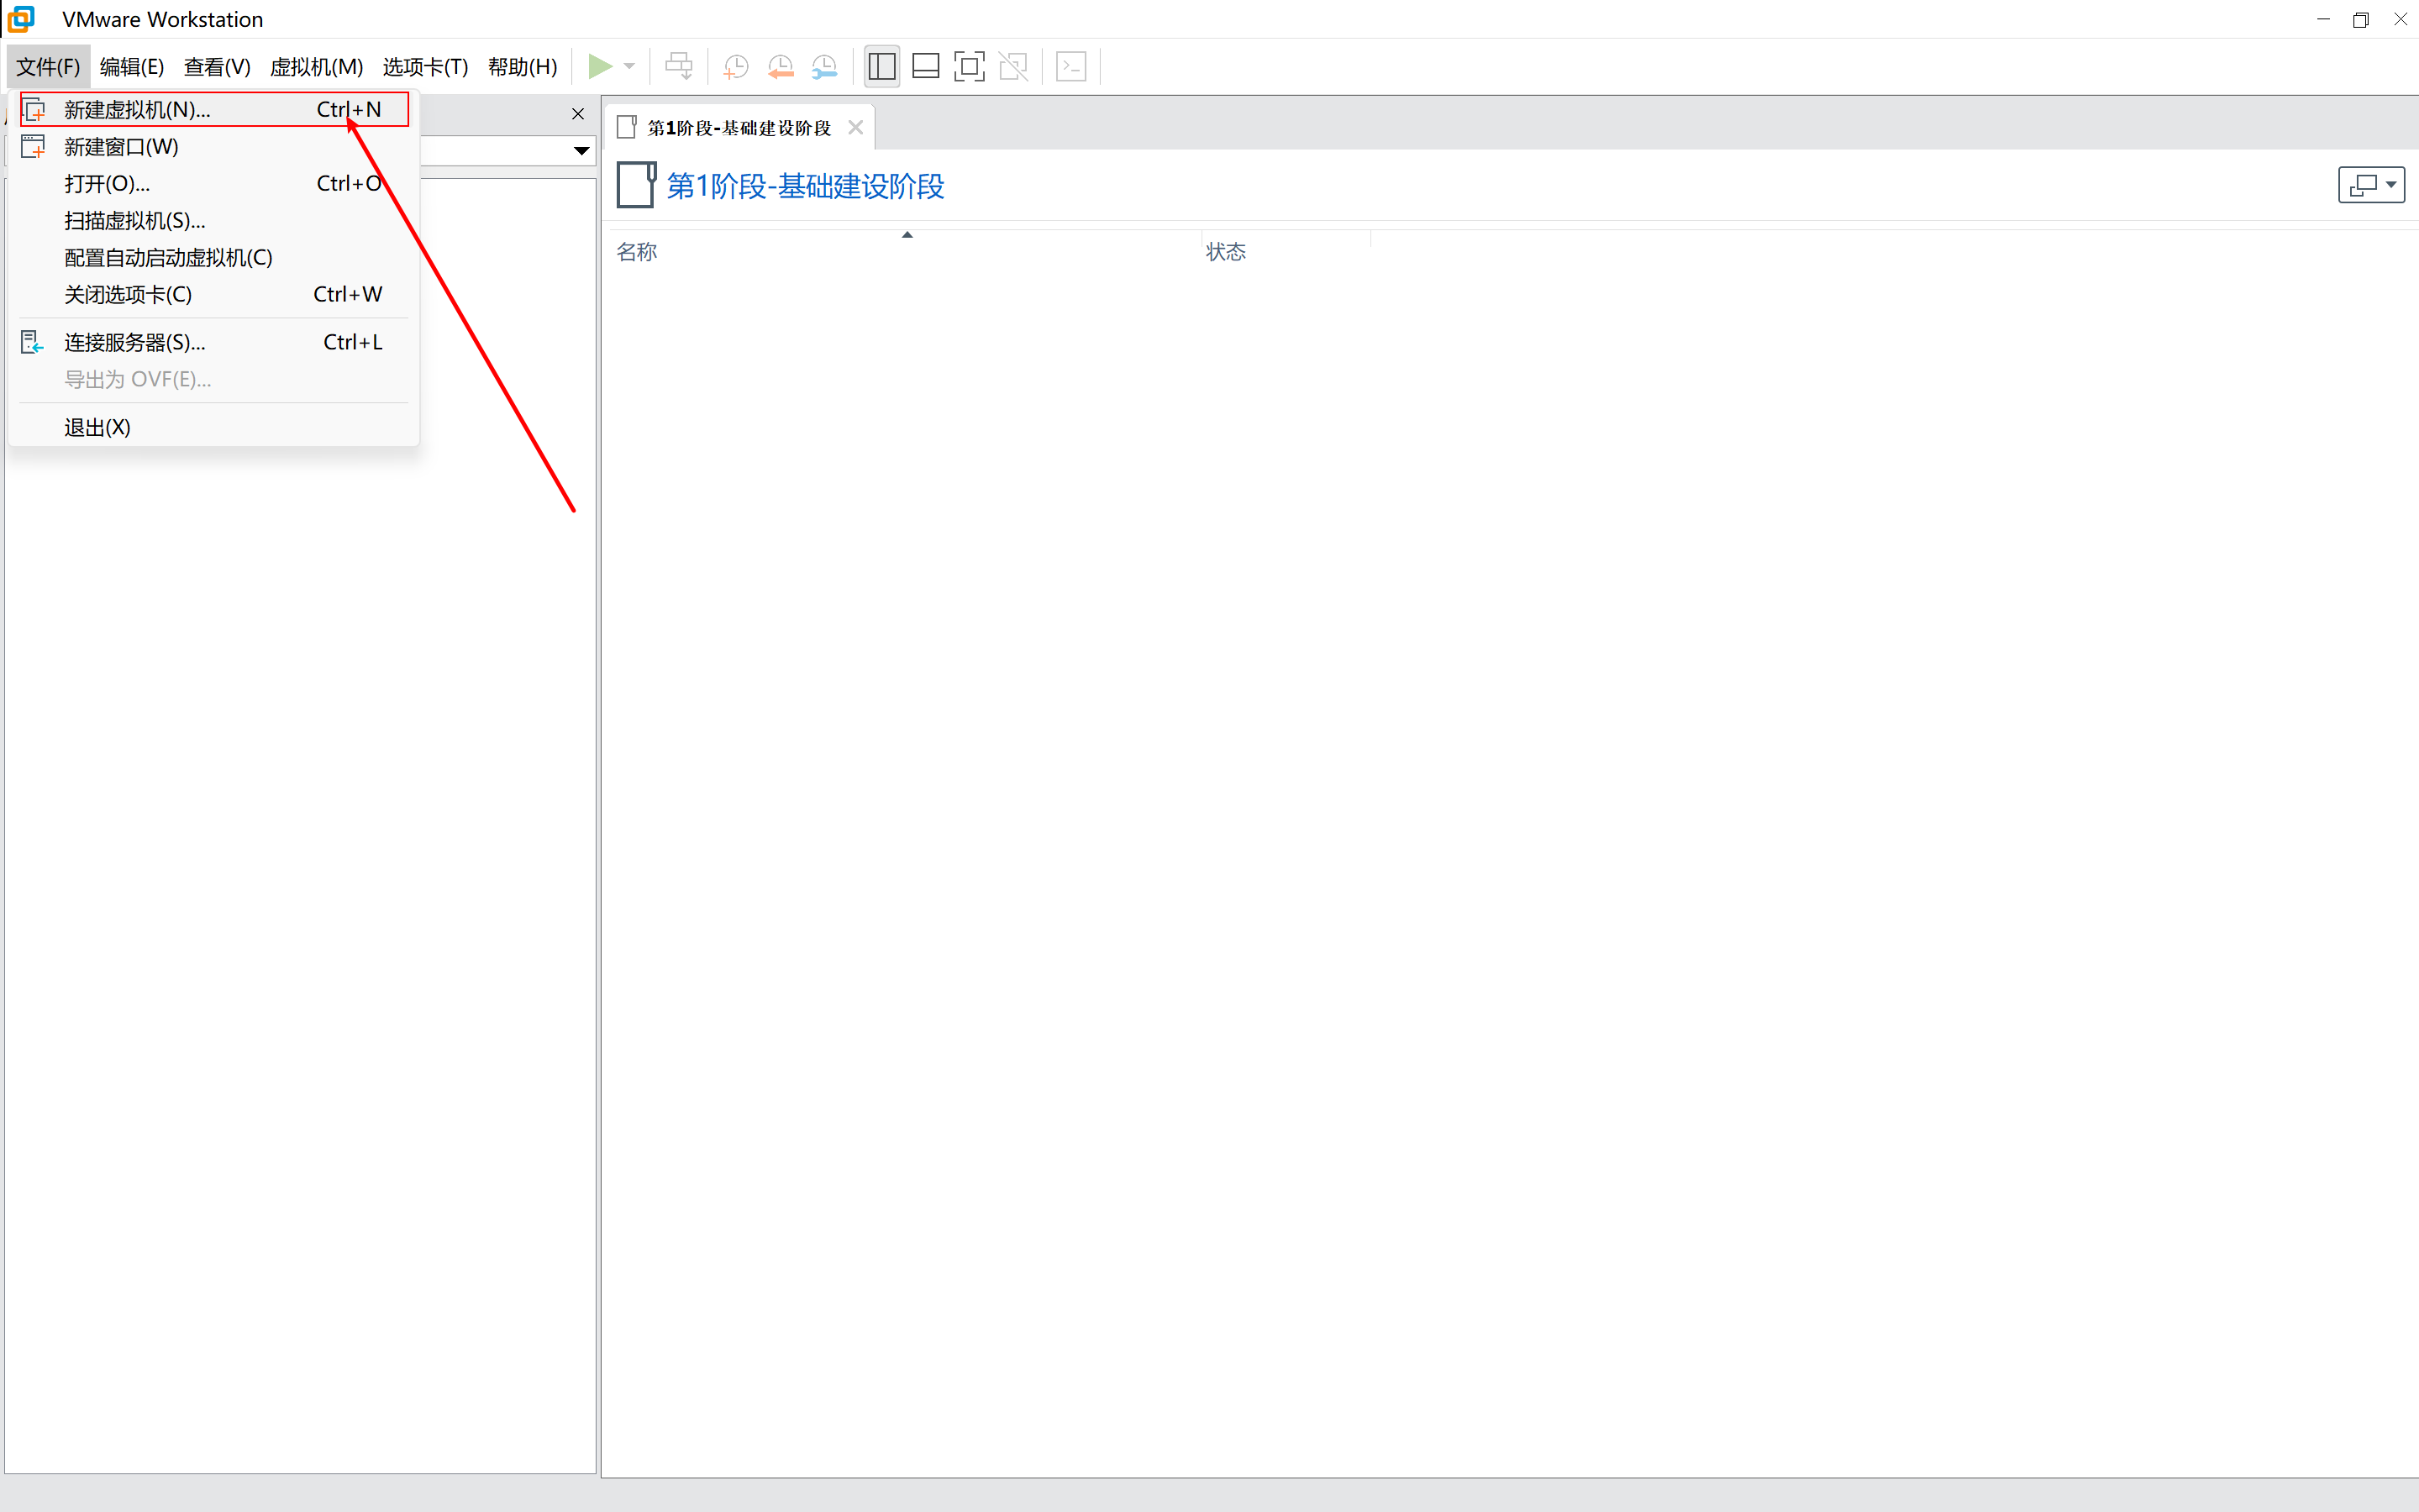Image resolution: width=2419 pixels, height=1512 pixels.
Task: Open the 虚拟机(M) menu
Action: point(316,67)
